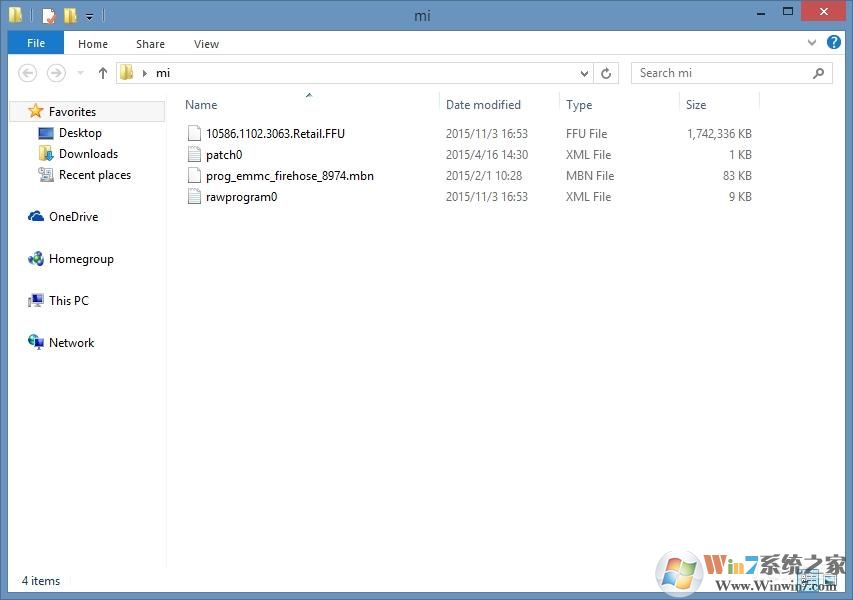Click the Downloads folder icon
The width and height of the screenshot is (853, 600).
pos(46,153)
